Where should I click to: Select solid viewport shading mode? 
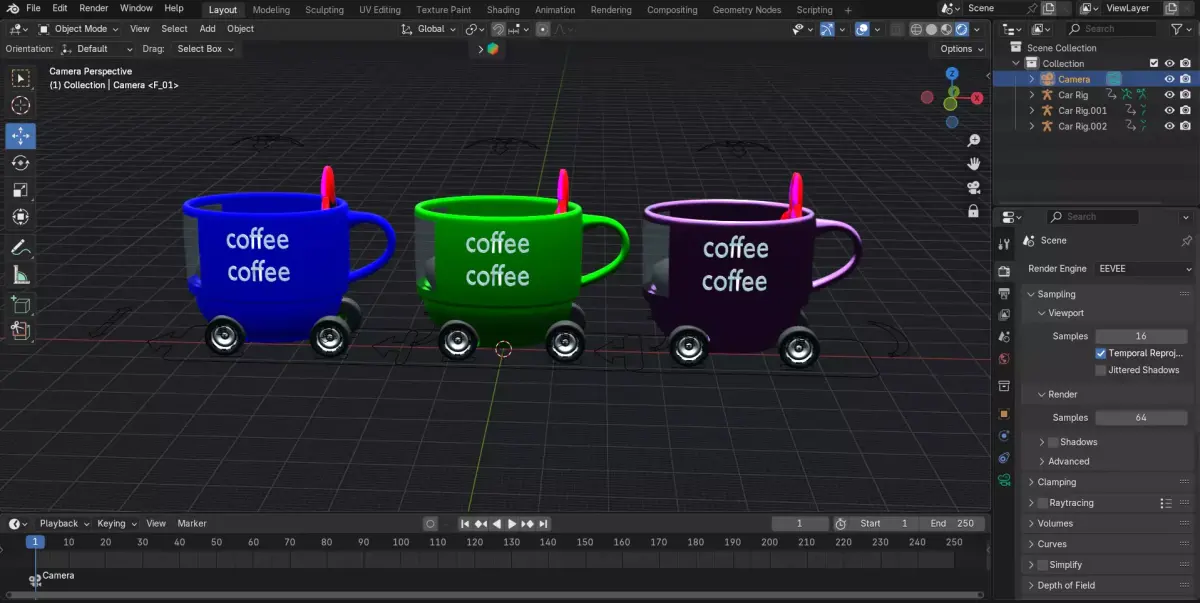click(x=932, y=29)
